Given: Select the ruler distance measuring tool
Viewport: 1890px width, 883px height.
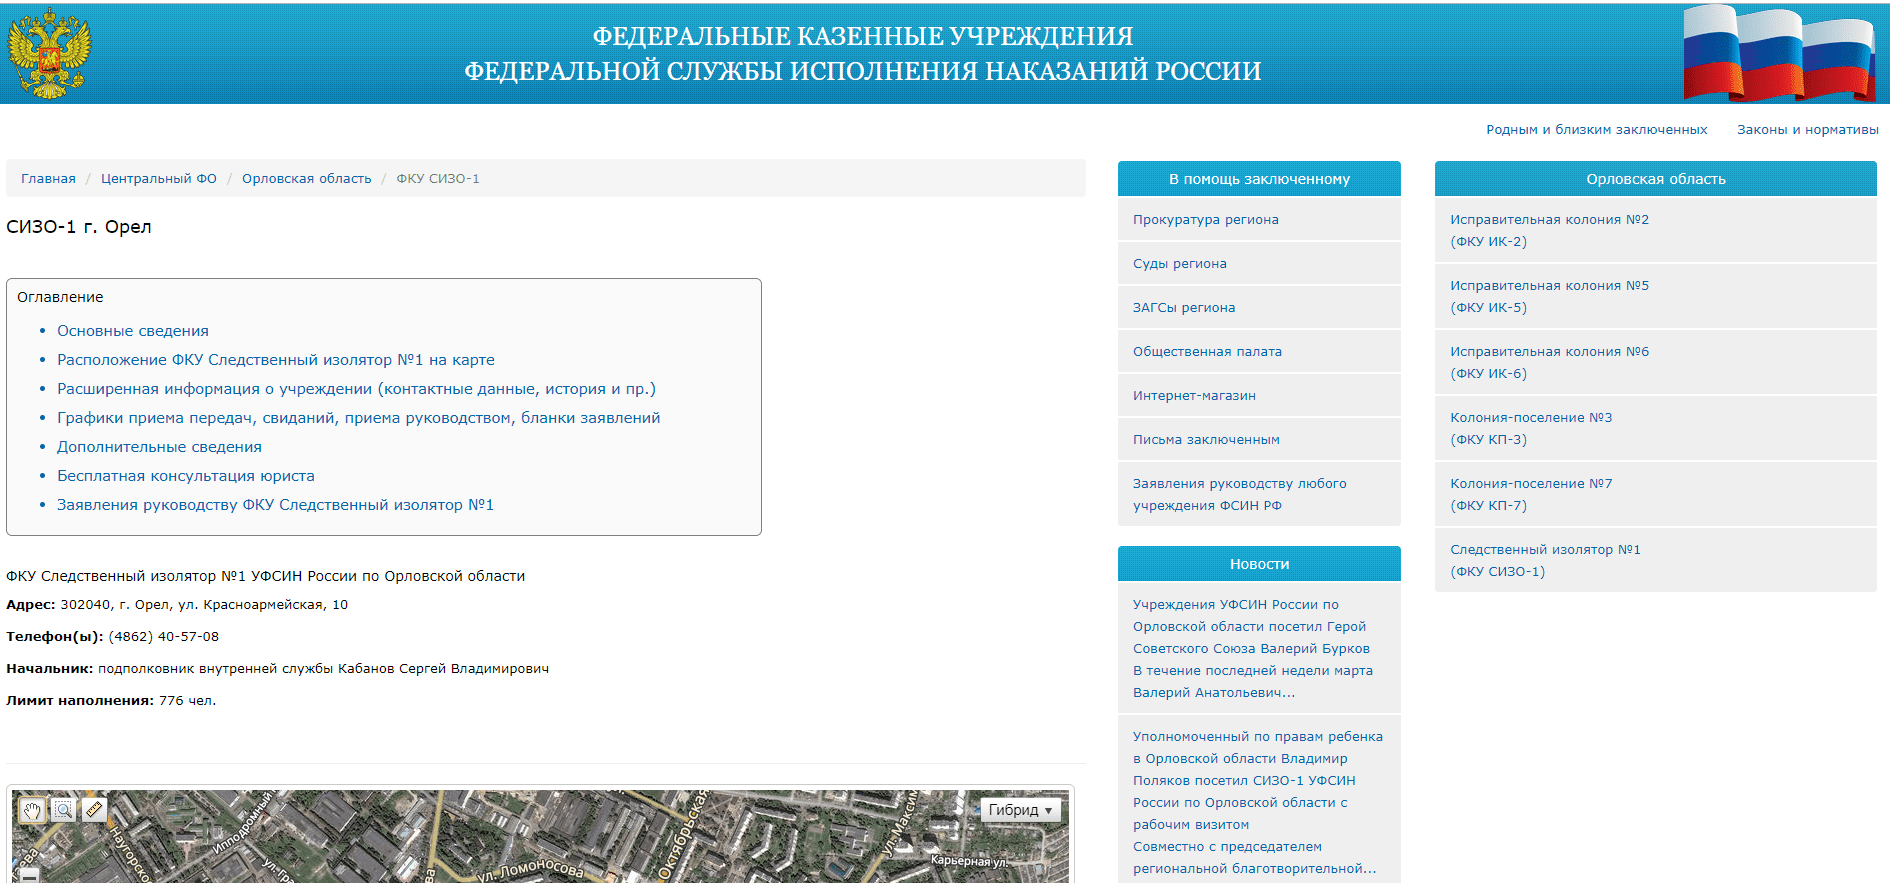Looking at the screenshot, I should 94,810.
